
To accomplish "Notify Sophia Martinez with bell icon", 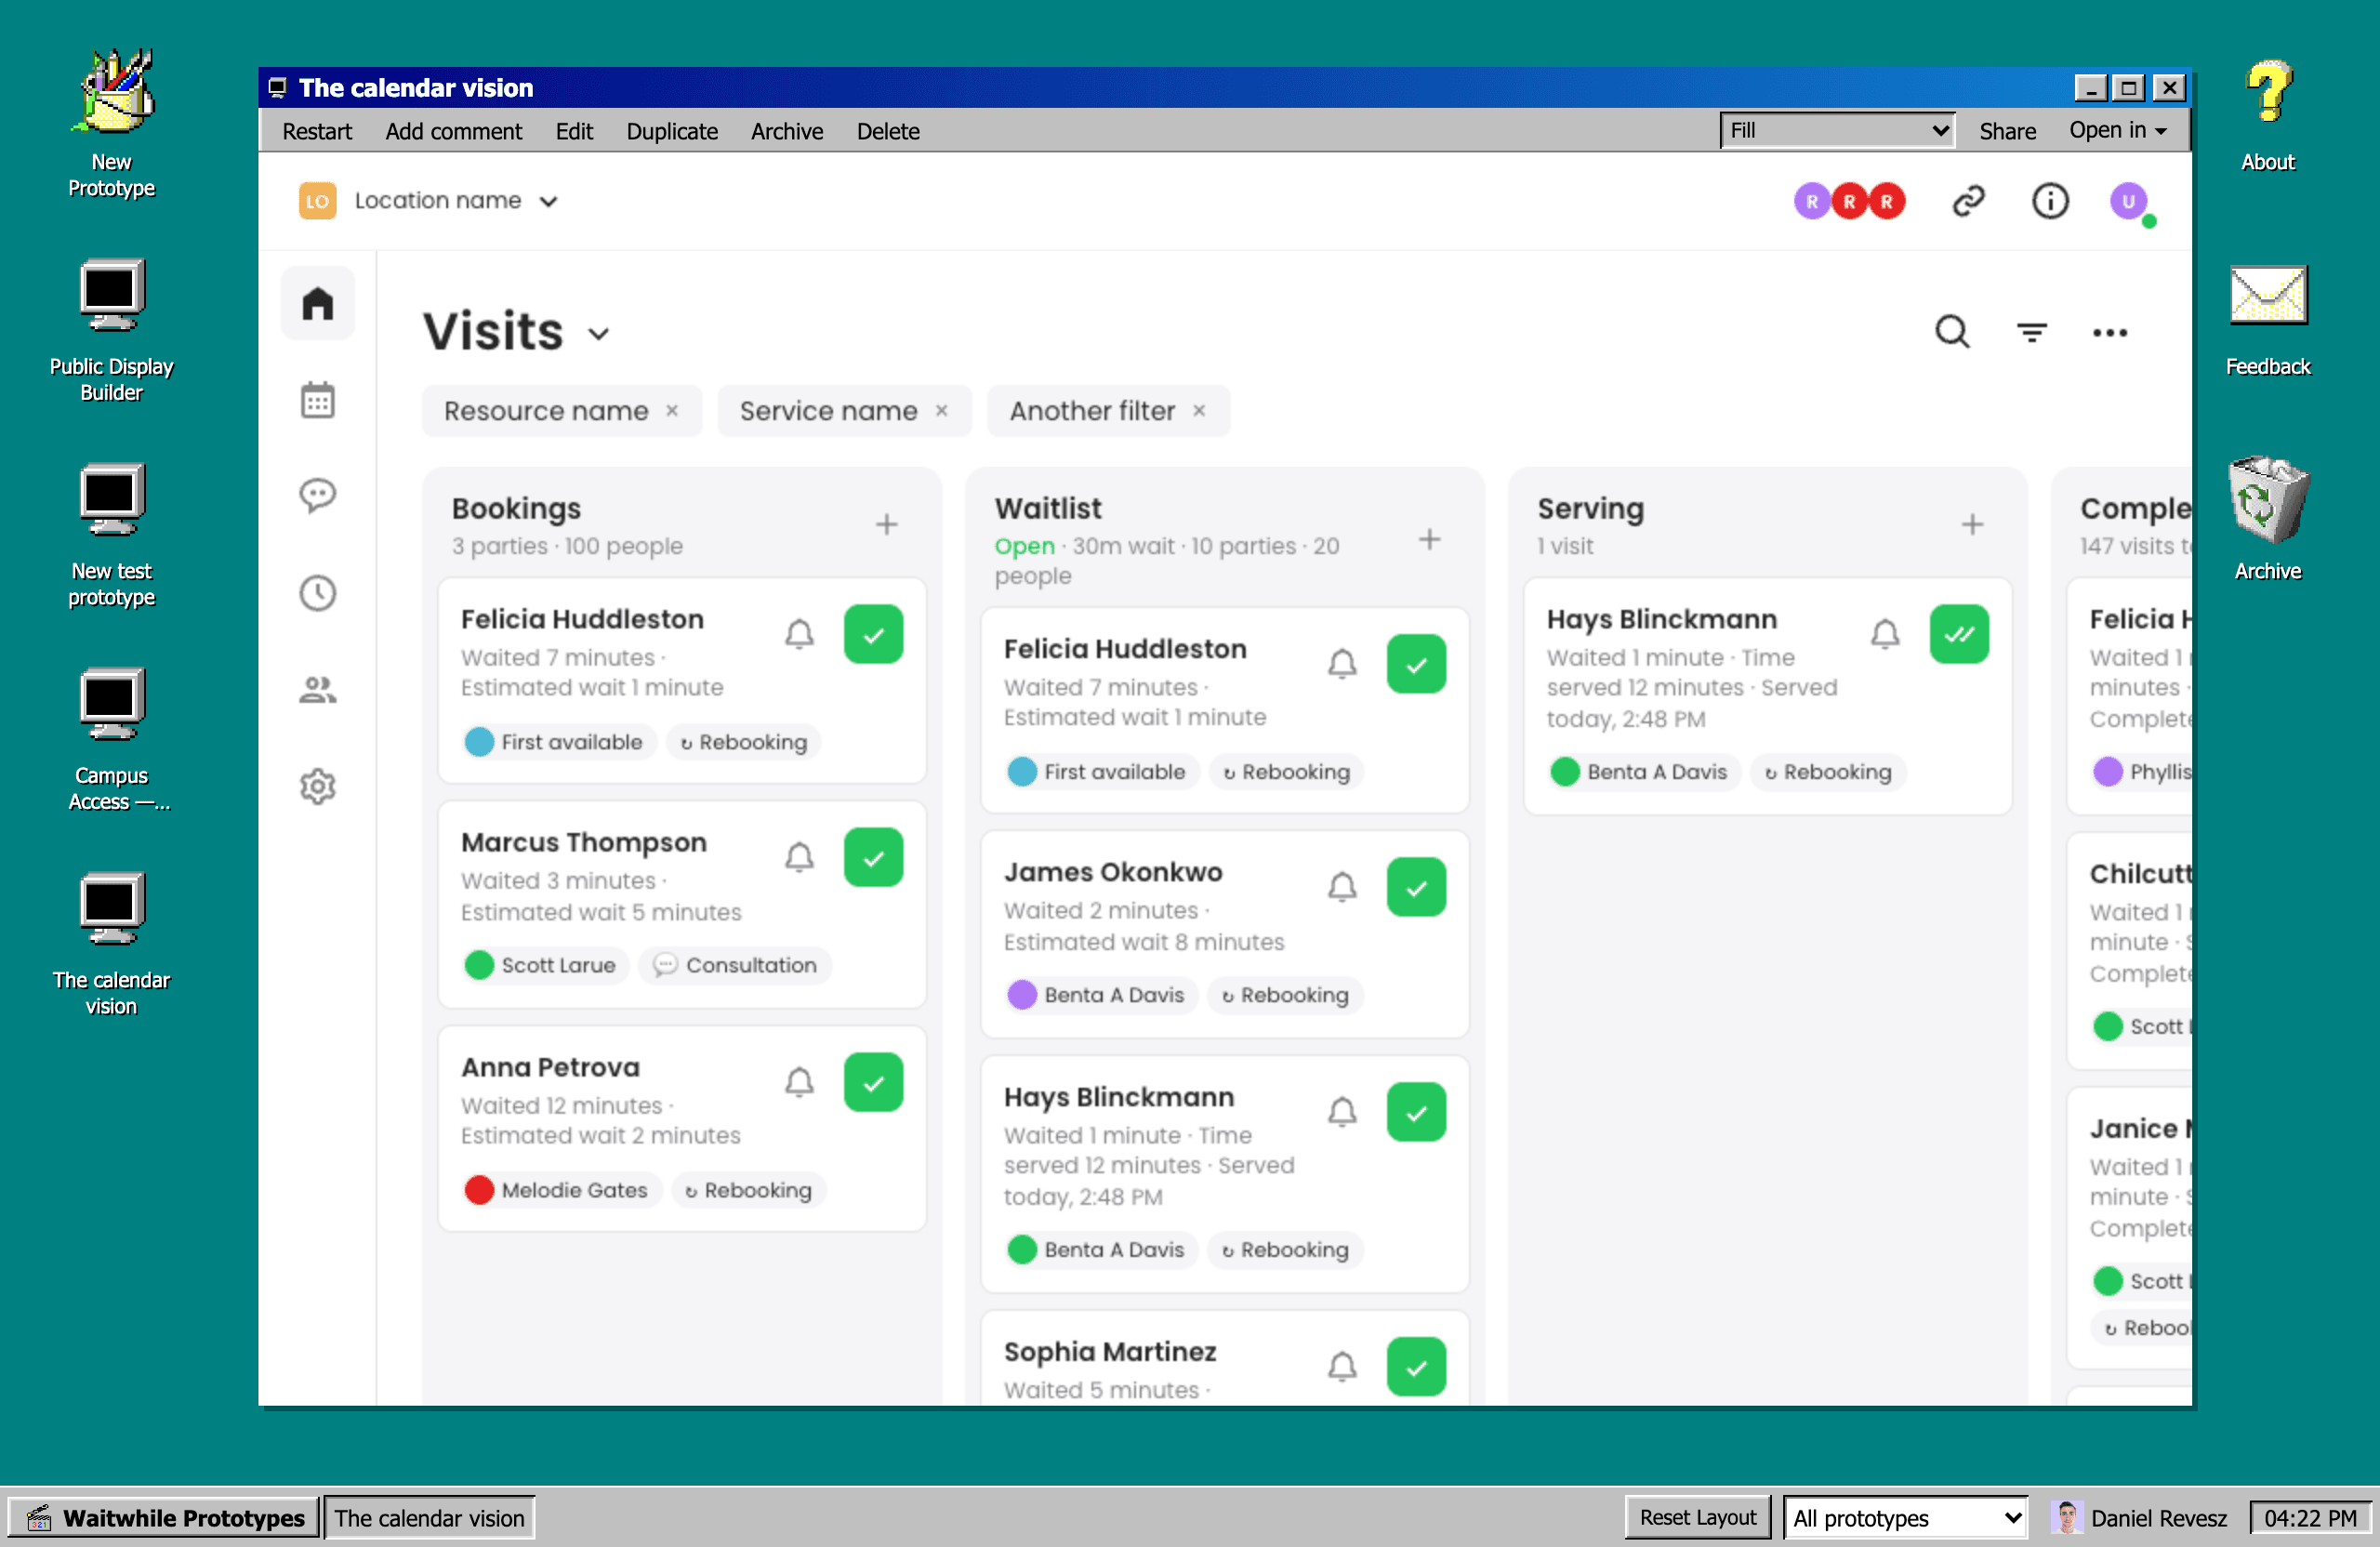I will coord(1342,1366).
